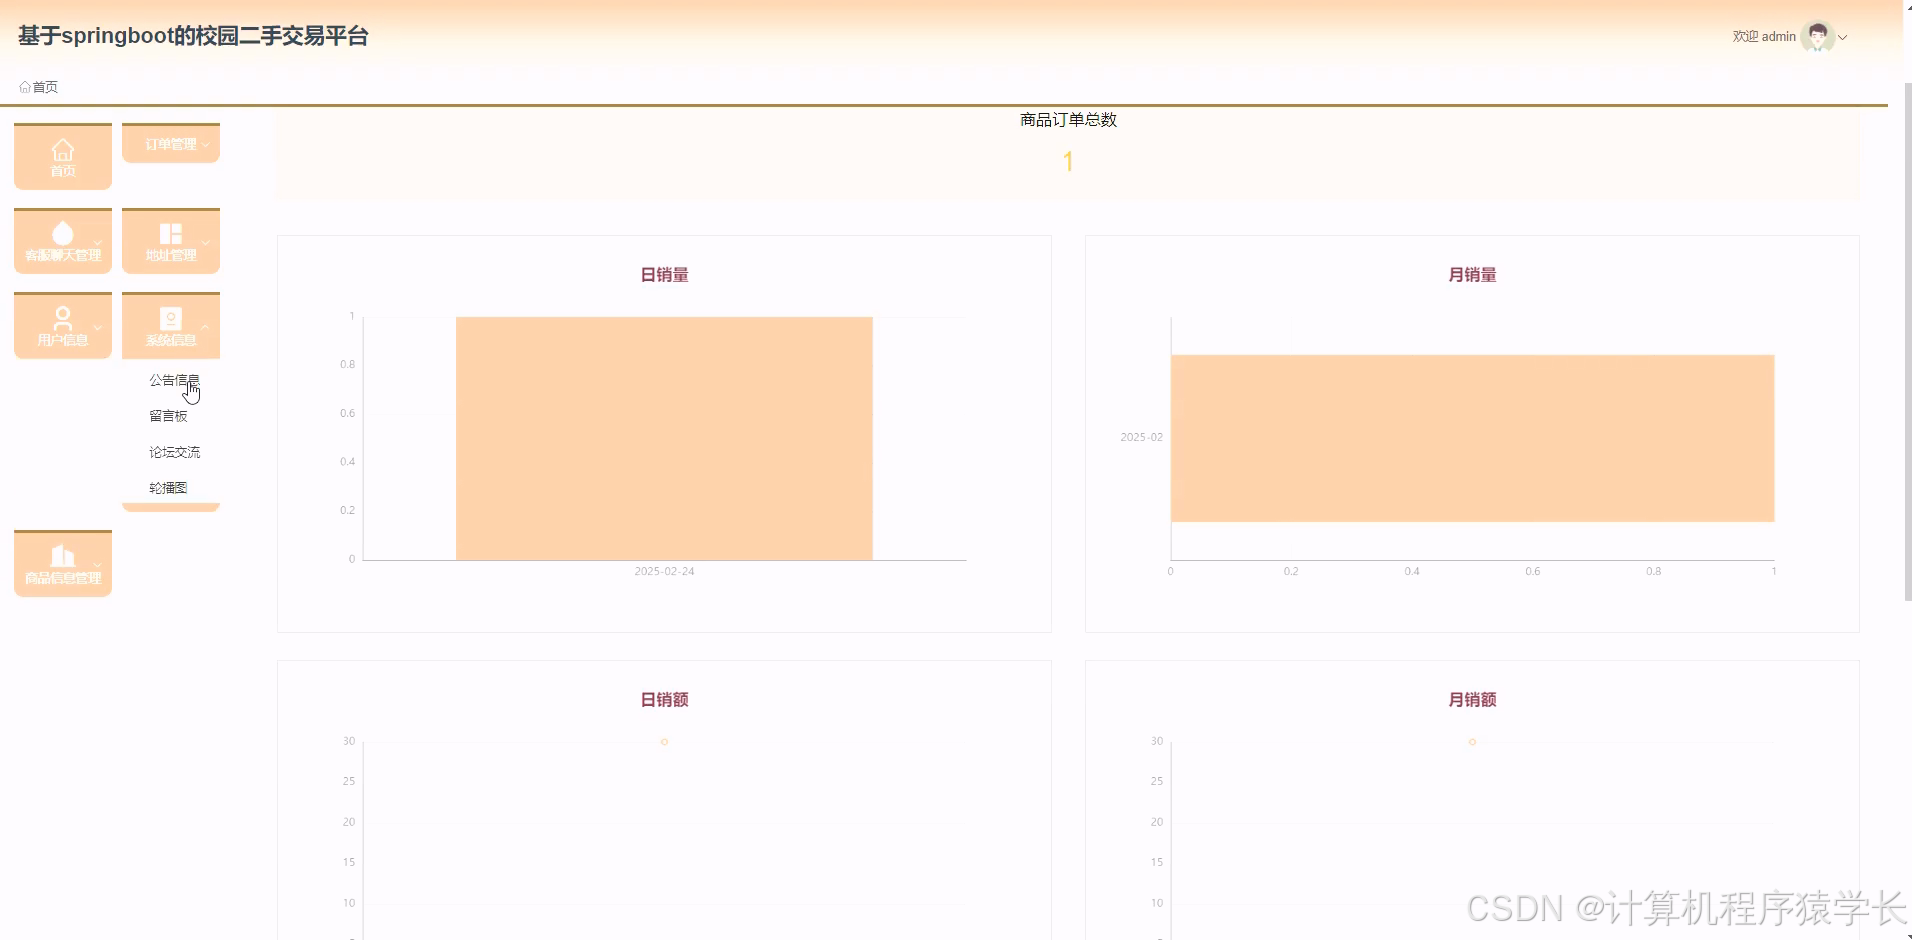Click the person icon of 用户信息
Screen dimensions: 1912x940
point(63,318)
